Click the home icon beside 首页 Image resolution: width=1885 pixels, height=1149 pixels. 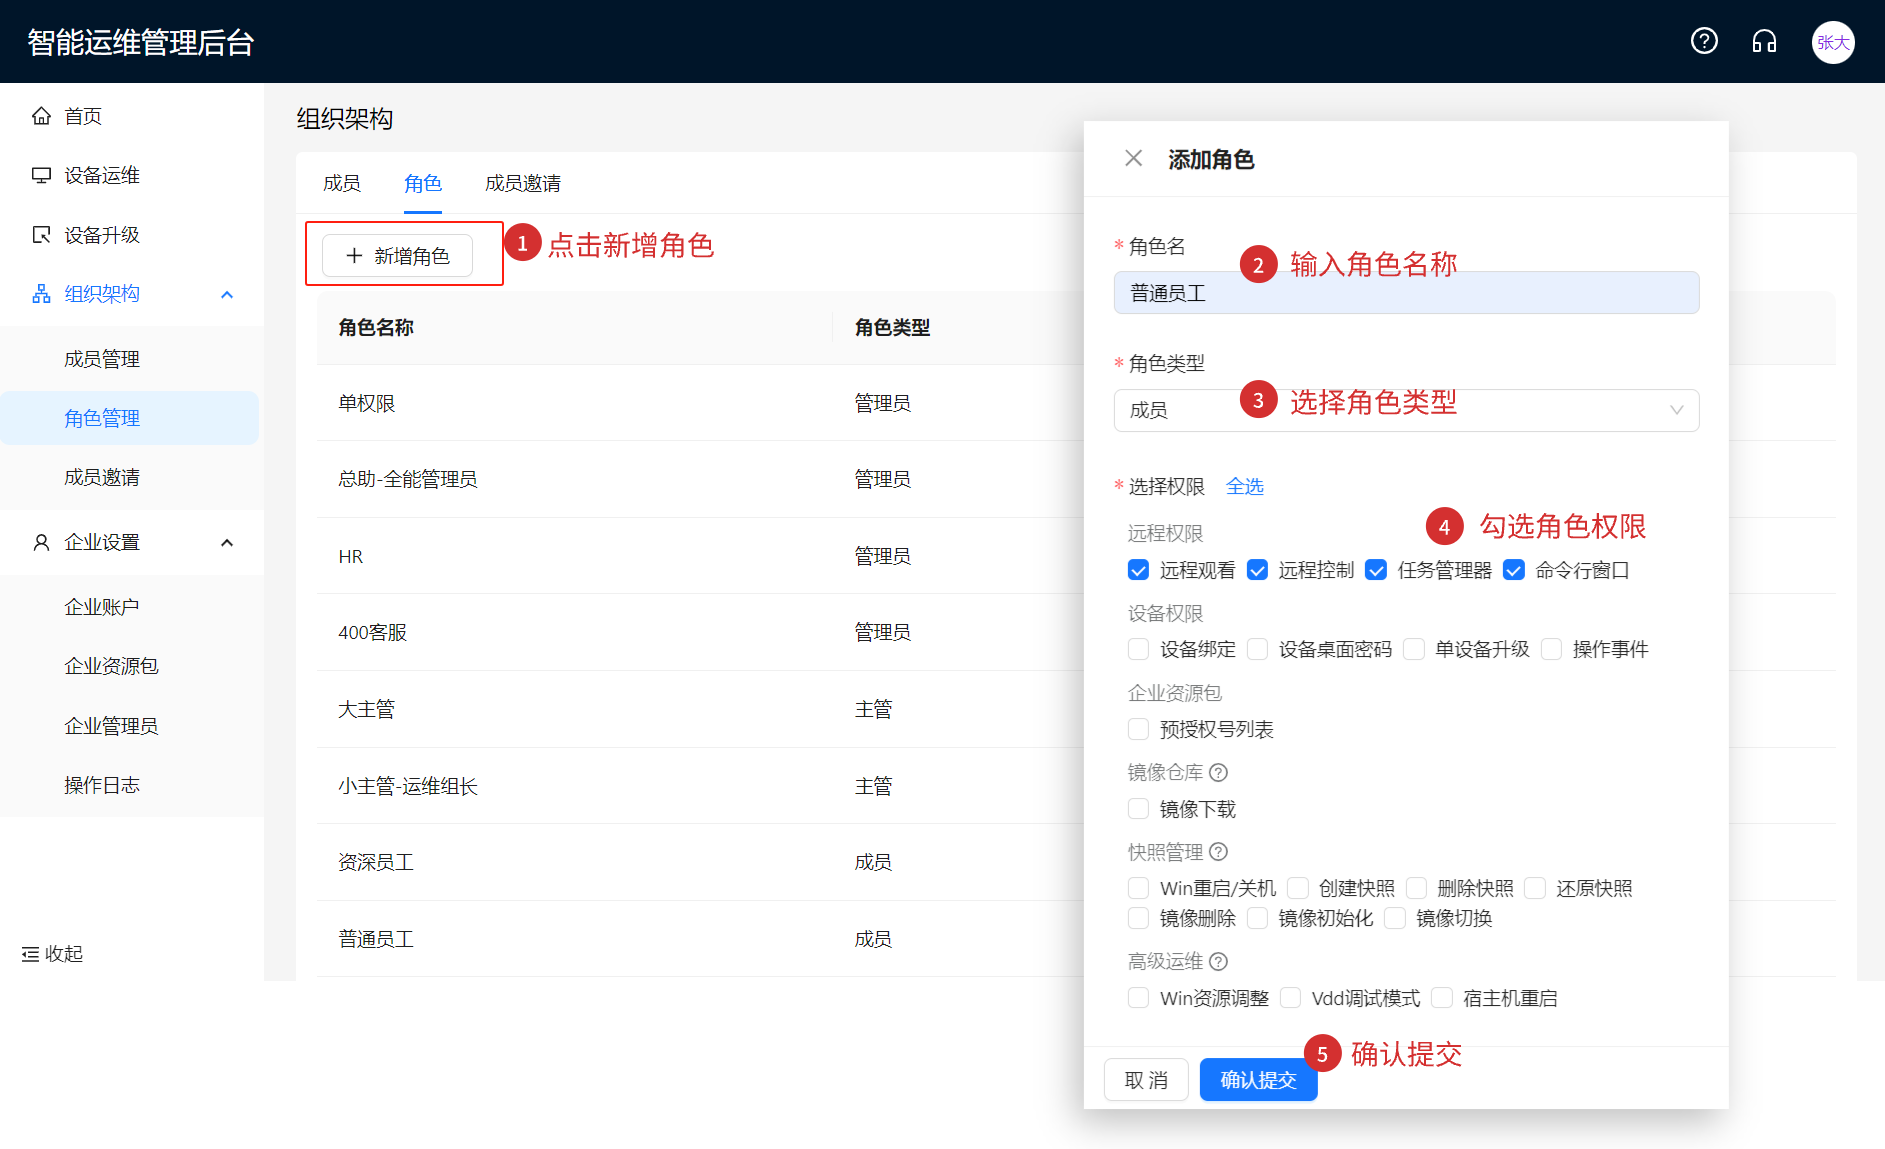[x=41, y=116]
